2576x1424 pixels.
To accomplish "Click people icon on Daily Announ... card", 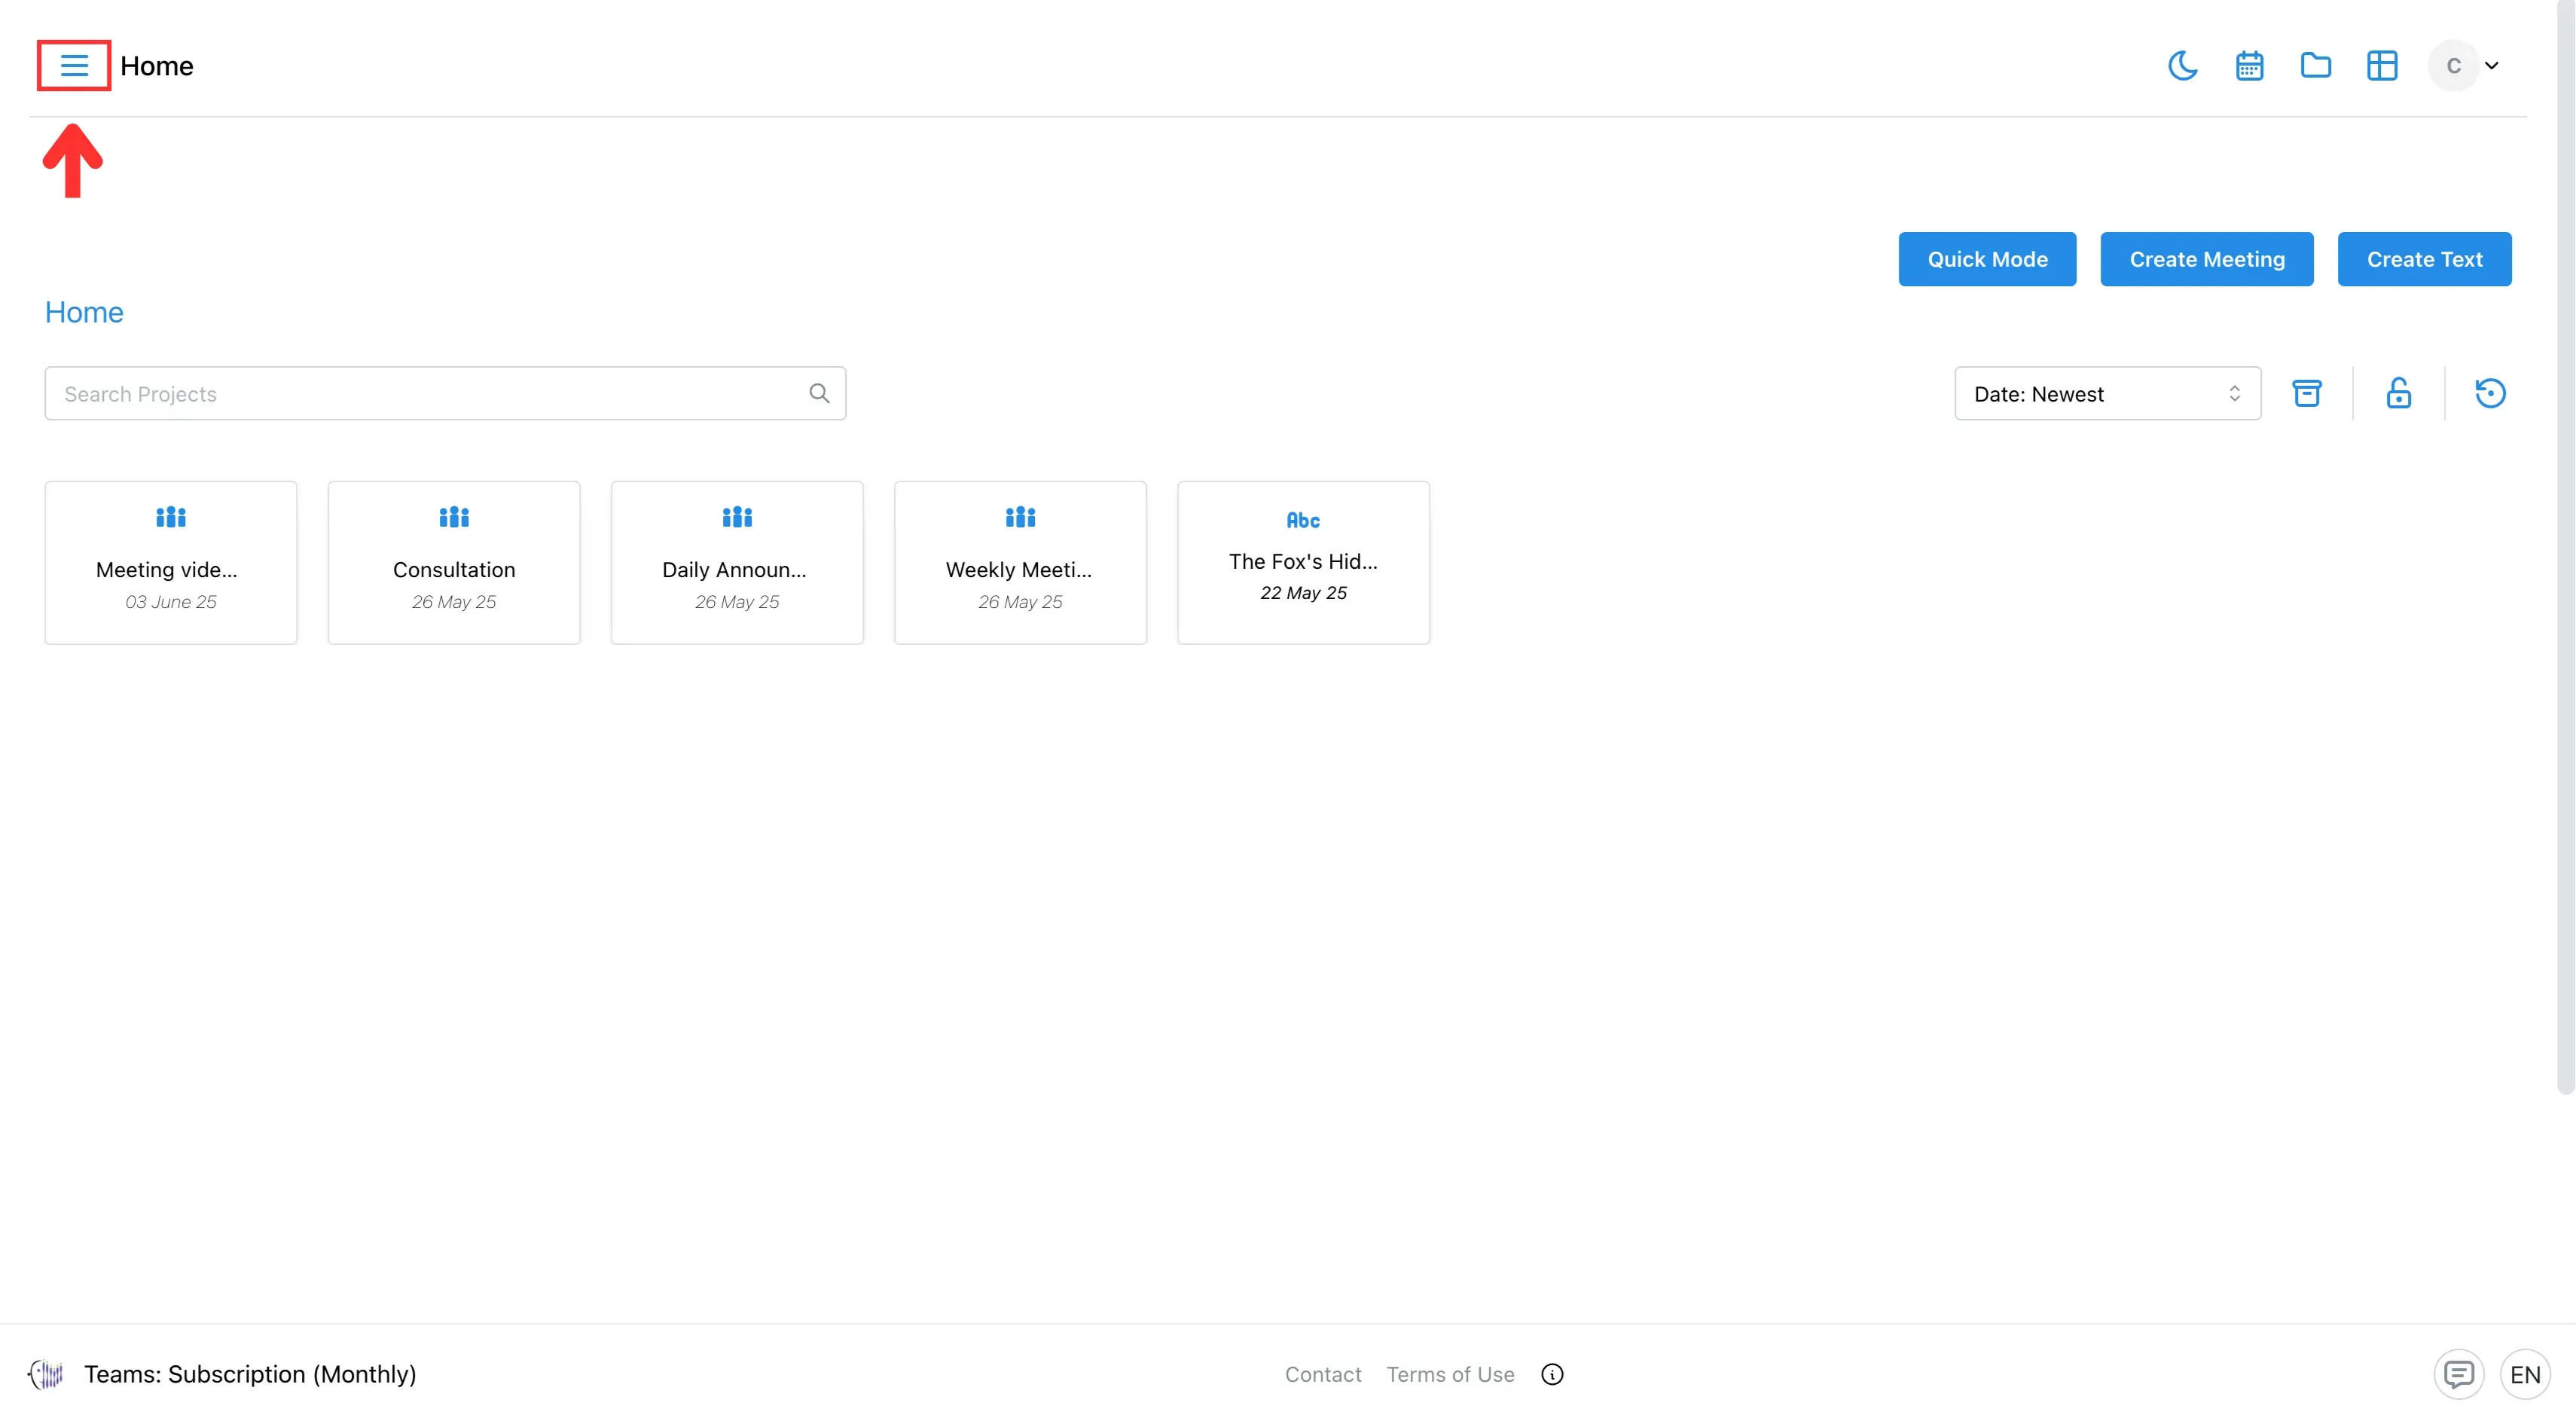I will (x=737, y=517).
